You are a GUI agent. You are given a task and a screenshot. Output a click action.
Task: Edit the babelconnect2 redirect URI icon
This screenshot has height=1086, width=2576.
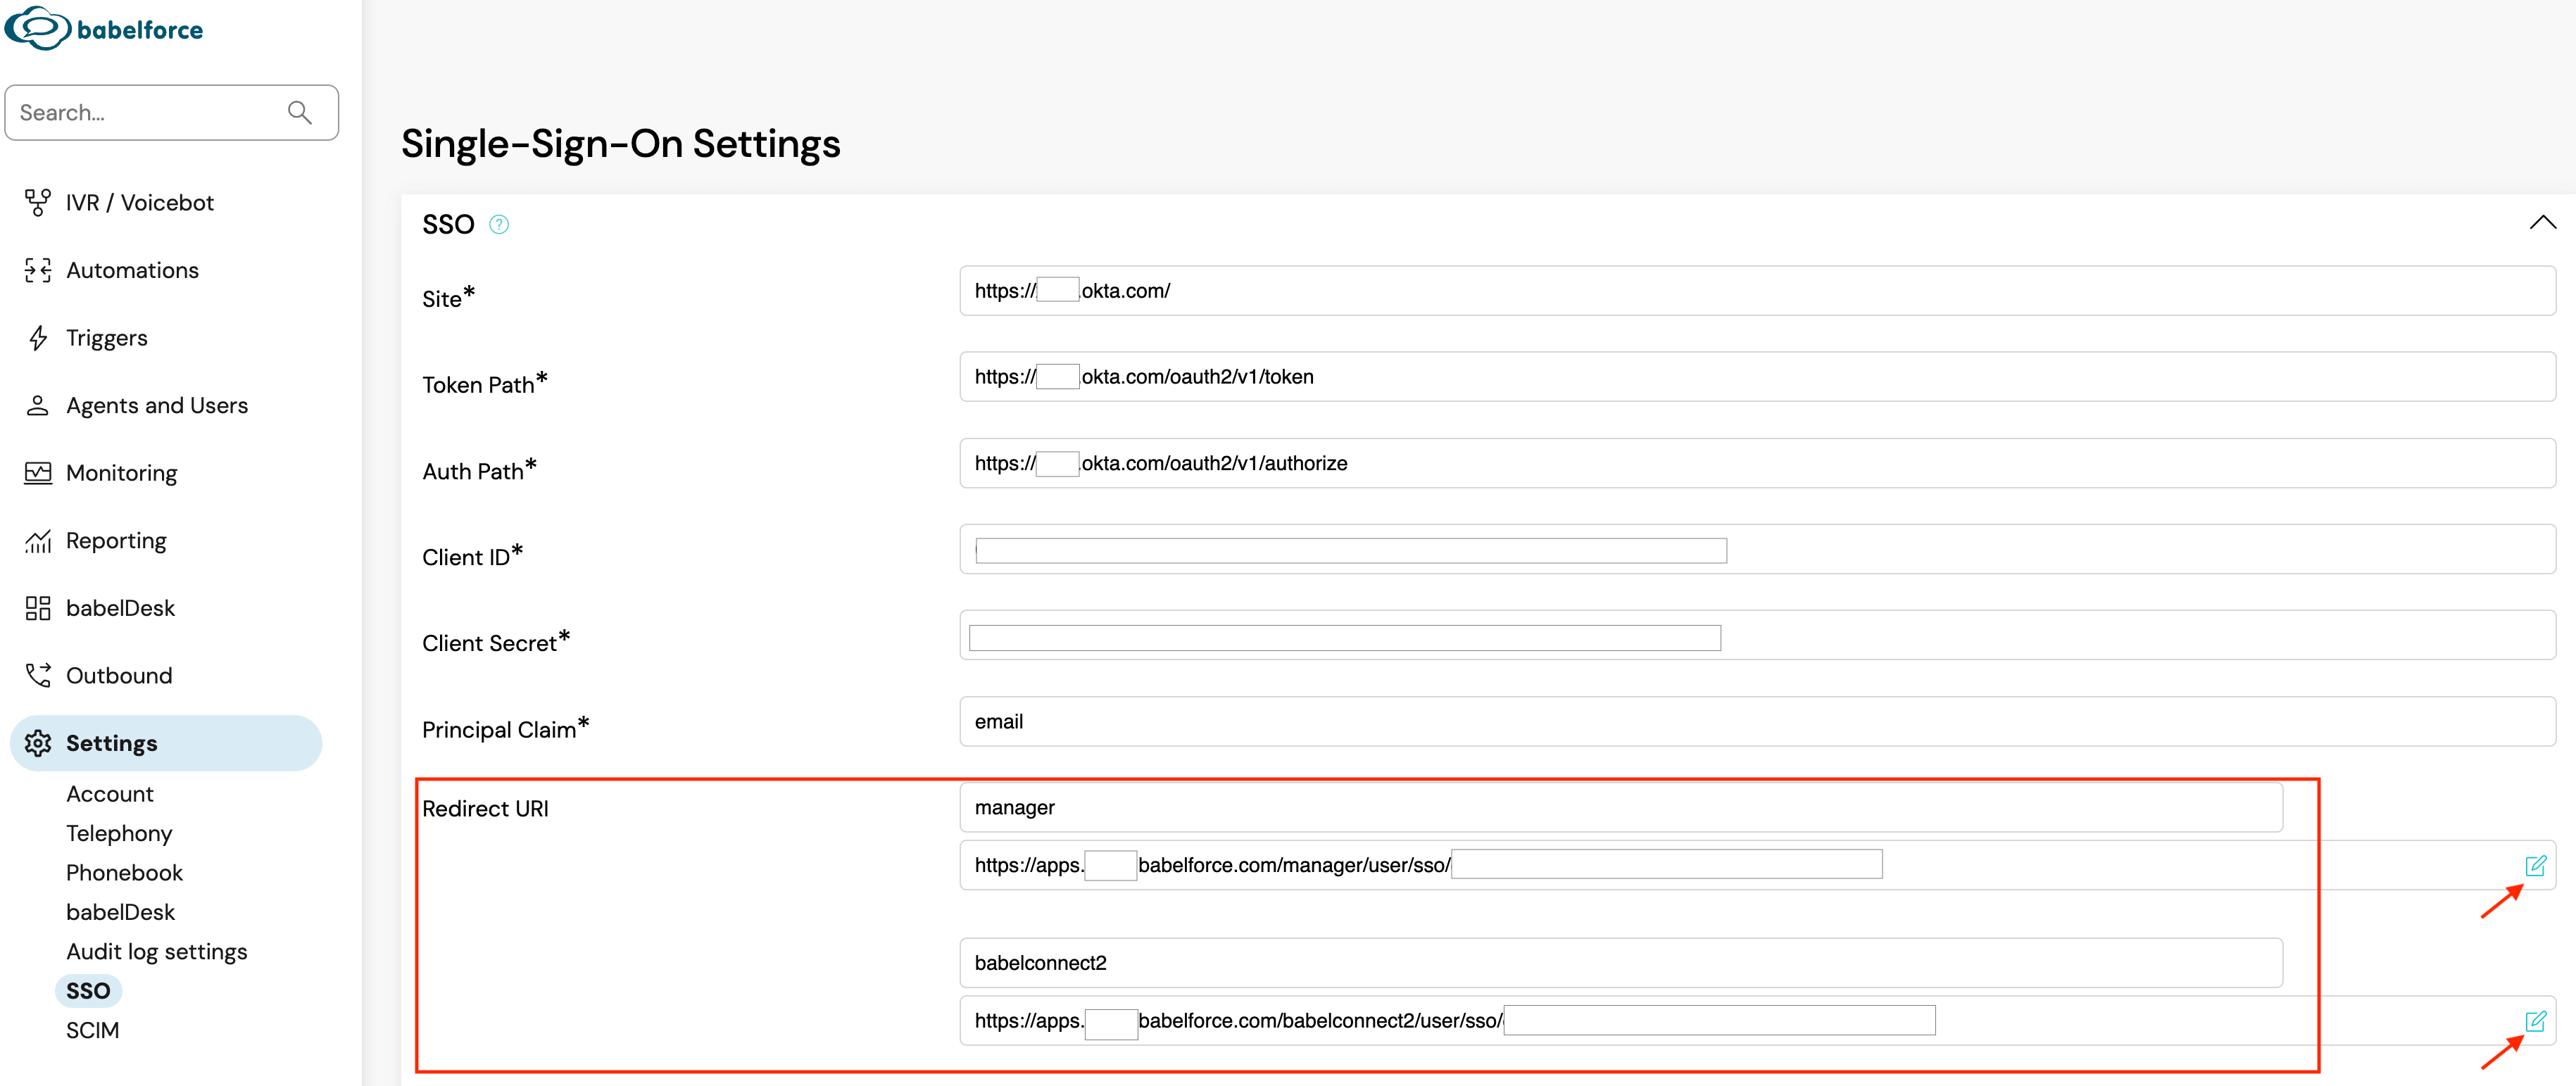tap(2535, 1021)
